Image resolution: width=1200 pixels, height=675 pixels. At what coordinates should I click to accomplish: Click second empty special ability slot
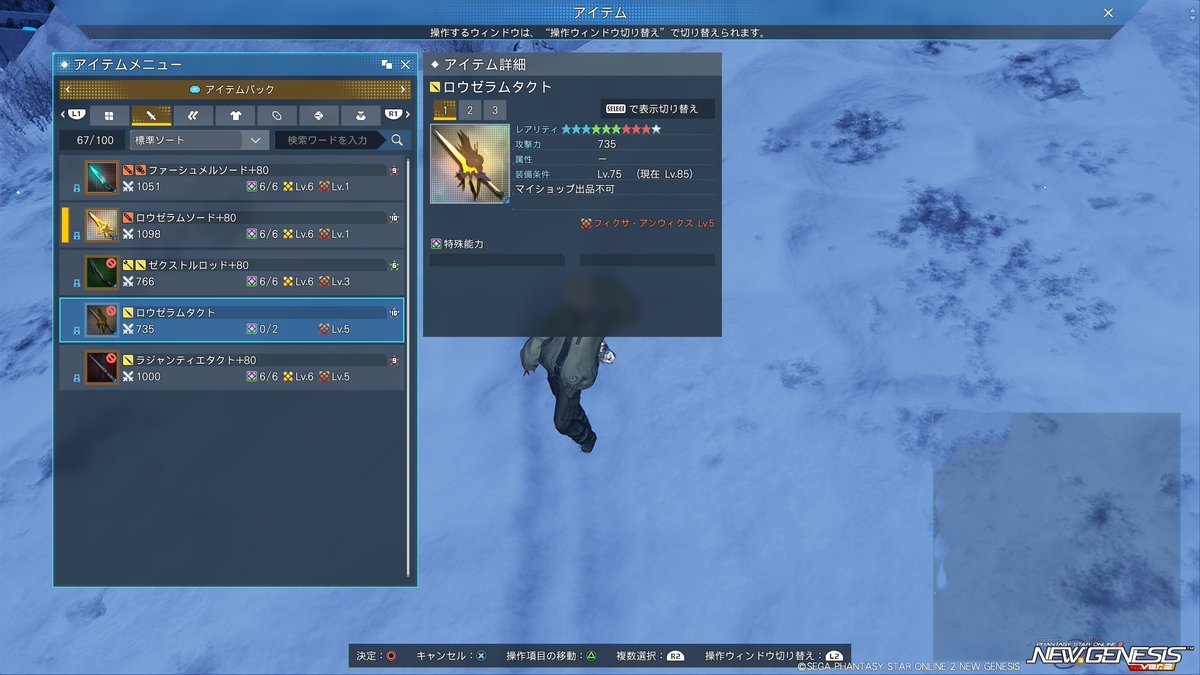point(647,260)
